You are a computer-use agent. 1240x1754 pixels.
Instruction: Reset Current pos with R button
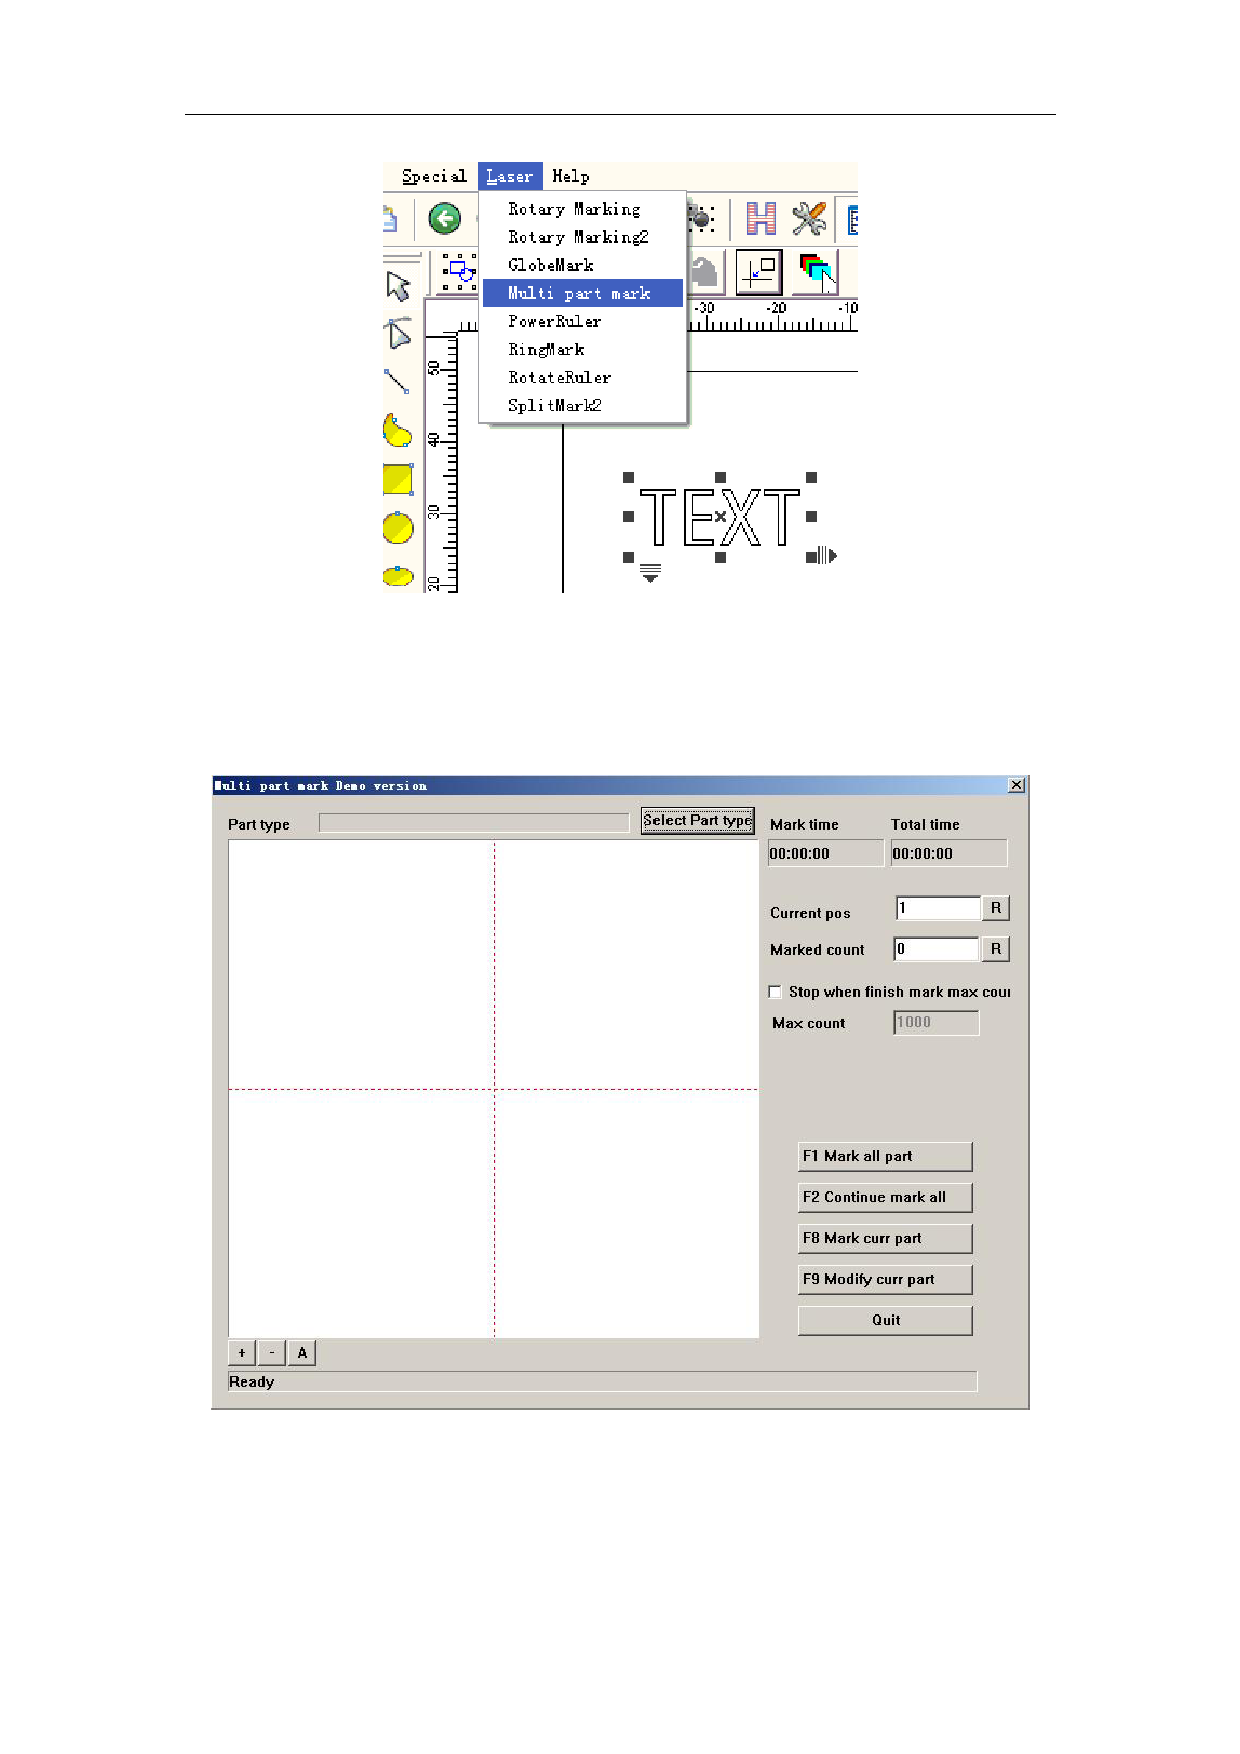(995, 908)
